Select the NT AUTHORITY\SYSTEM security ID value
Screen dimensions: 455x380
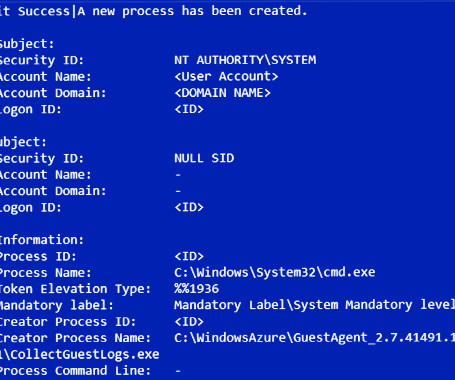tap(245, 60)
